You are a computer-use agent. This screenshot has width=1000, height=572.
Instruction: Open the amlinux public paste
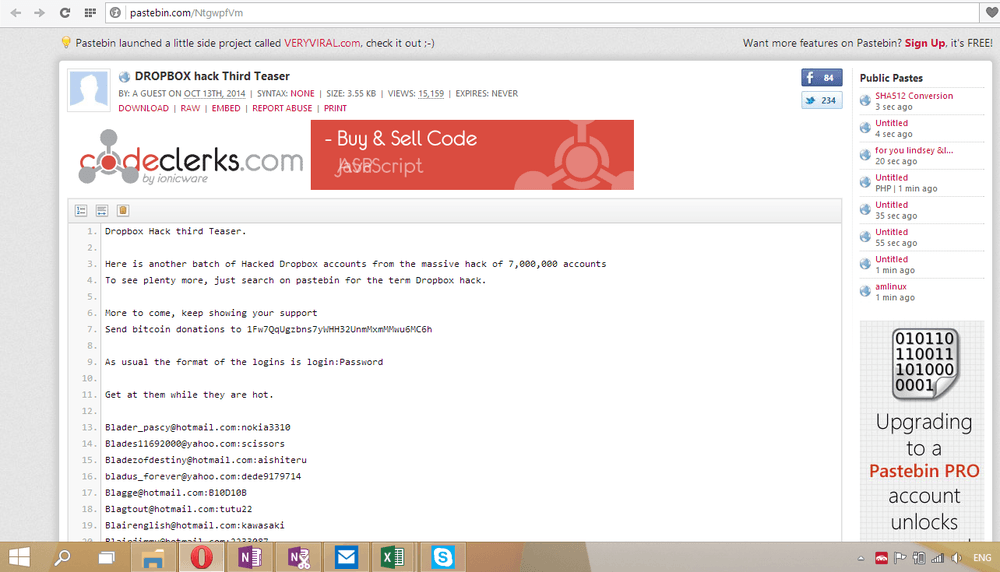click(891, 286)
